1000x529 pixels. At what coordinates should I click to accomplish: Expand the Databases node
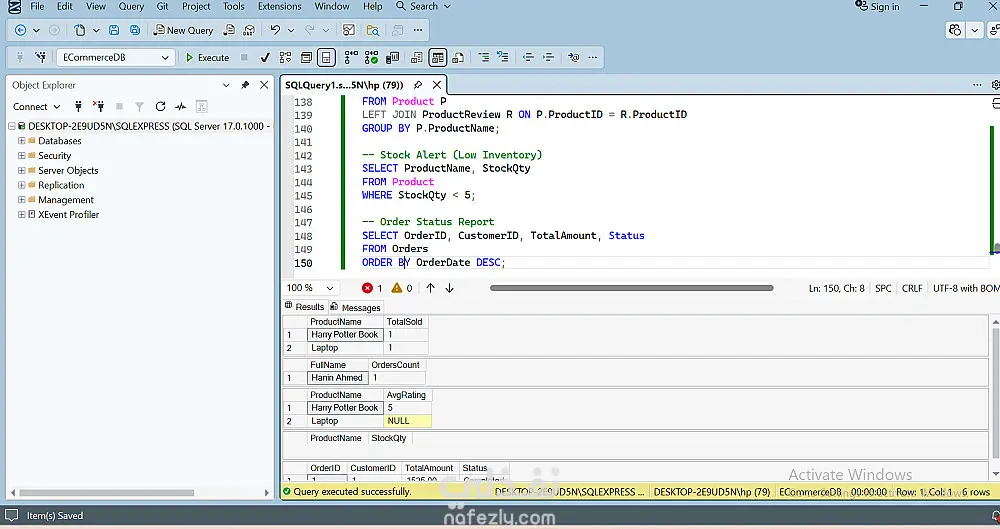[22, 140]
